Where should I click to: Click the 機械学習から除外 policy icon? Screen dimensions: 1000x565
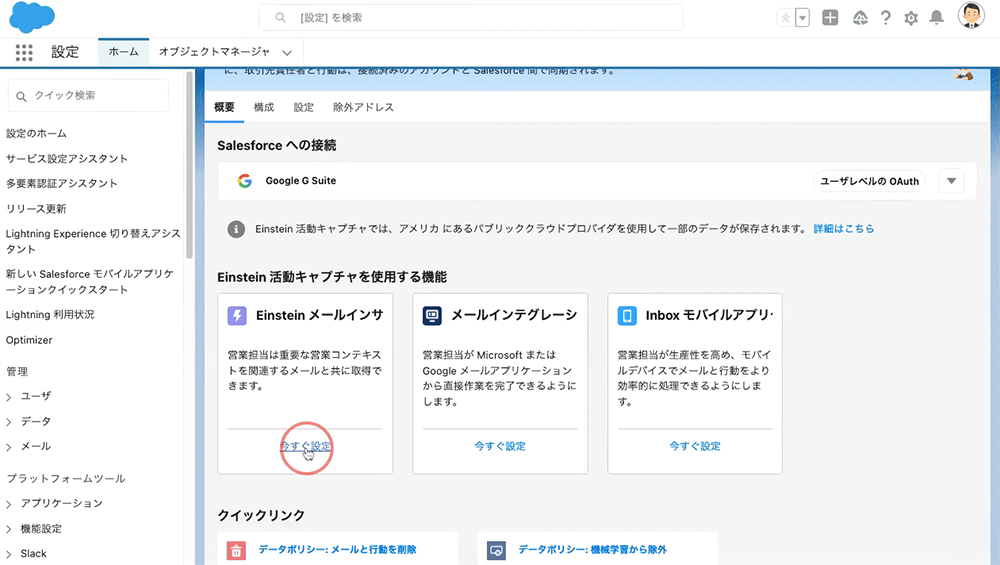(x=496, y=550)
